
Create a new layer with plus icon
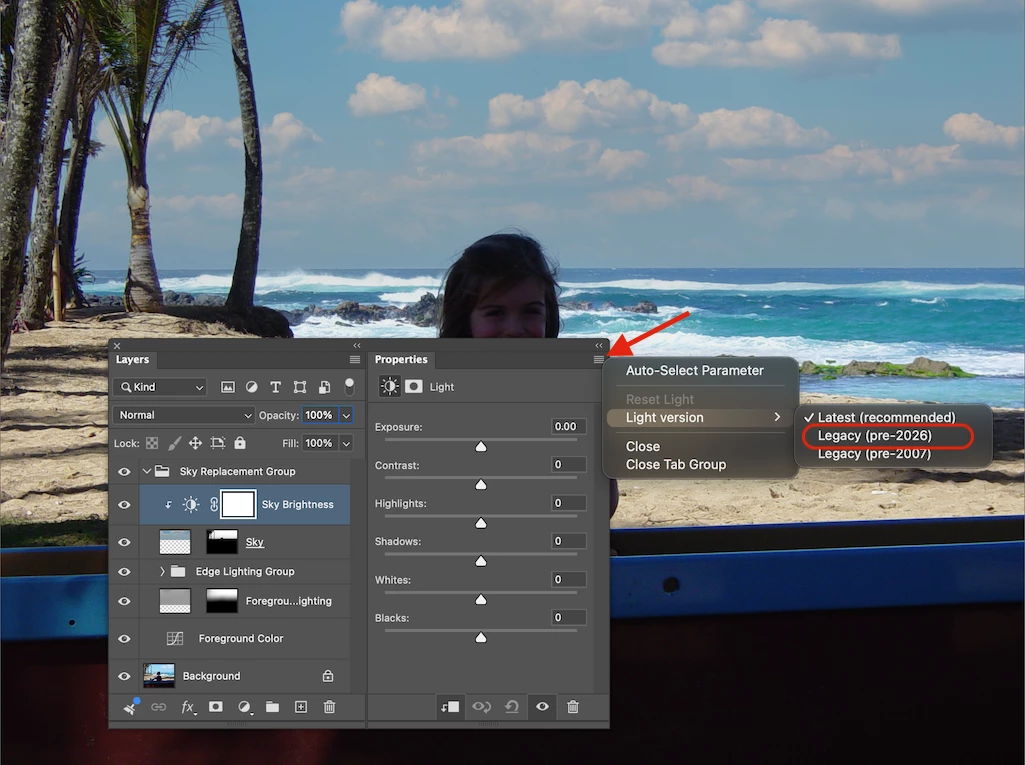(301, 707)
